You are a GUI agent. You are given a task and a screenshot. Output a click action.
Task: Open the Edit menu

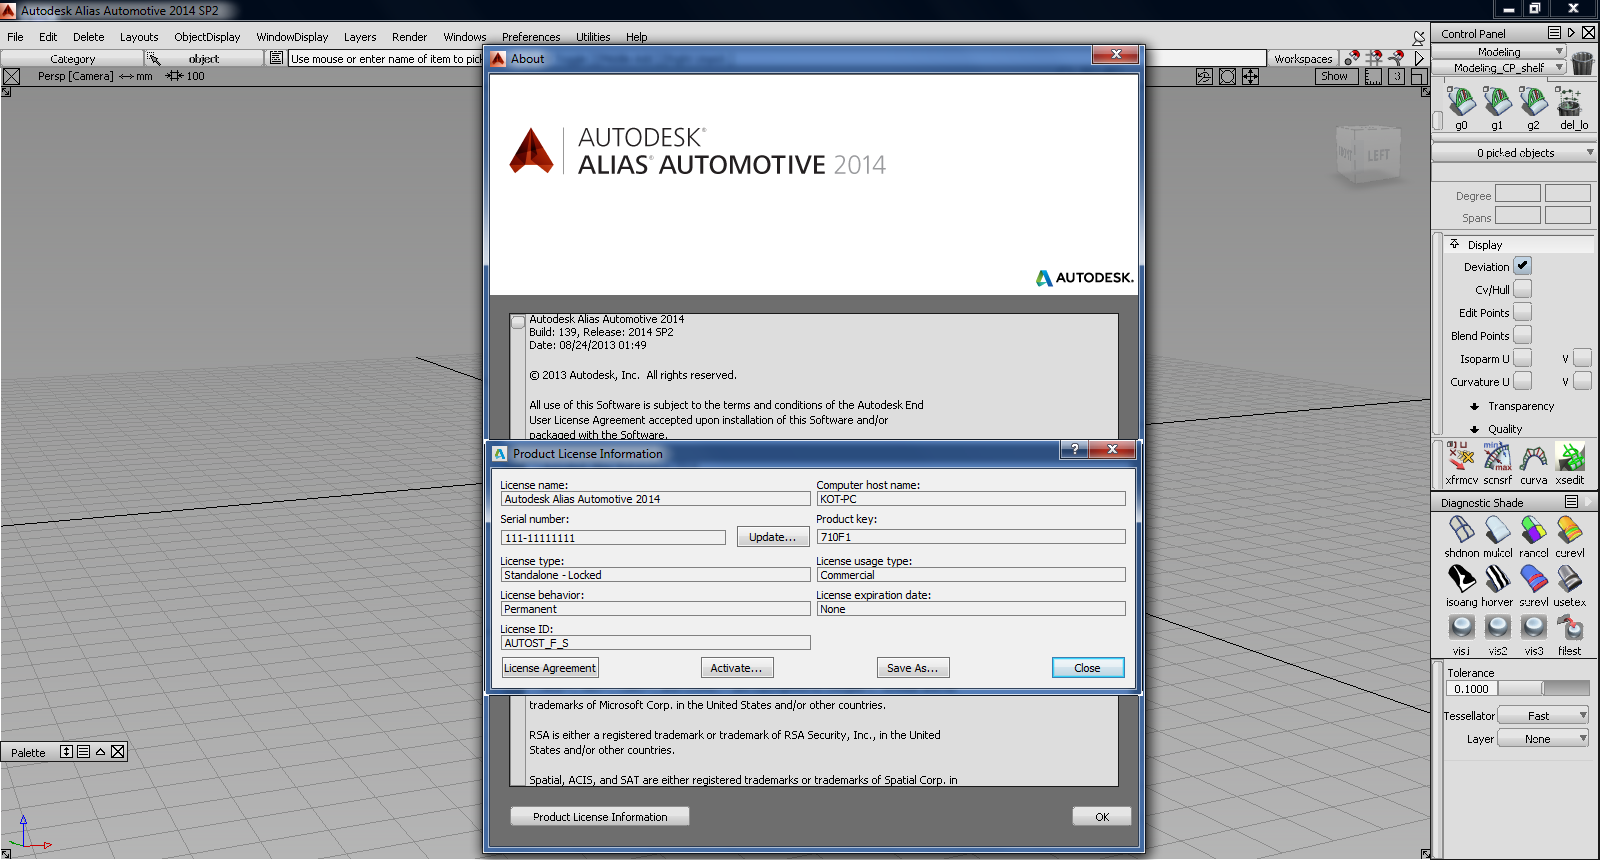tap(48, 37)
